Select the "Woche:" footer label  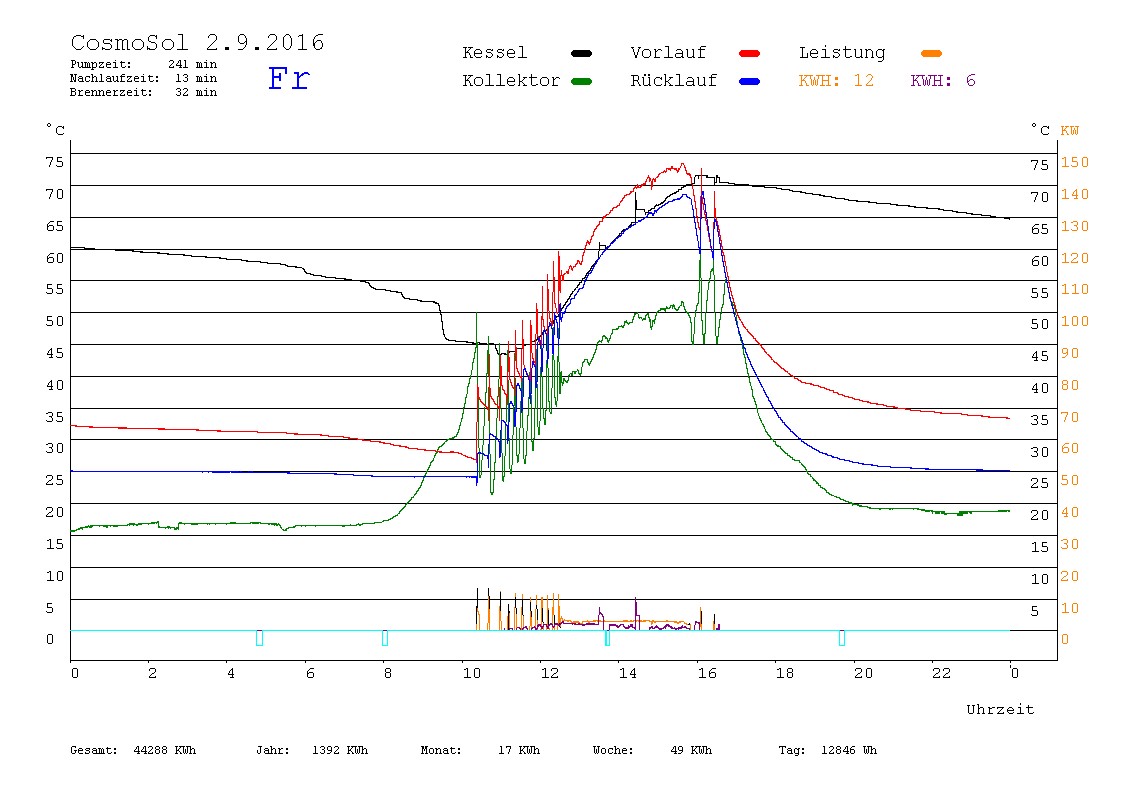click(x=614, y=750)
